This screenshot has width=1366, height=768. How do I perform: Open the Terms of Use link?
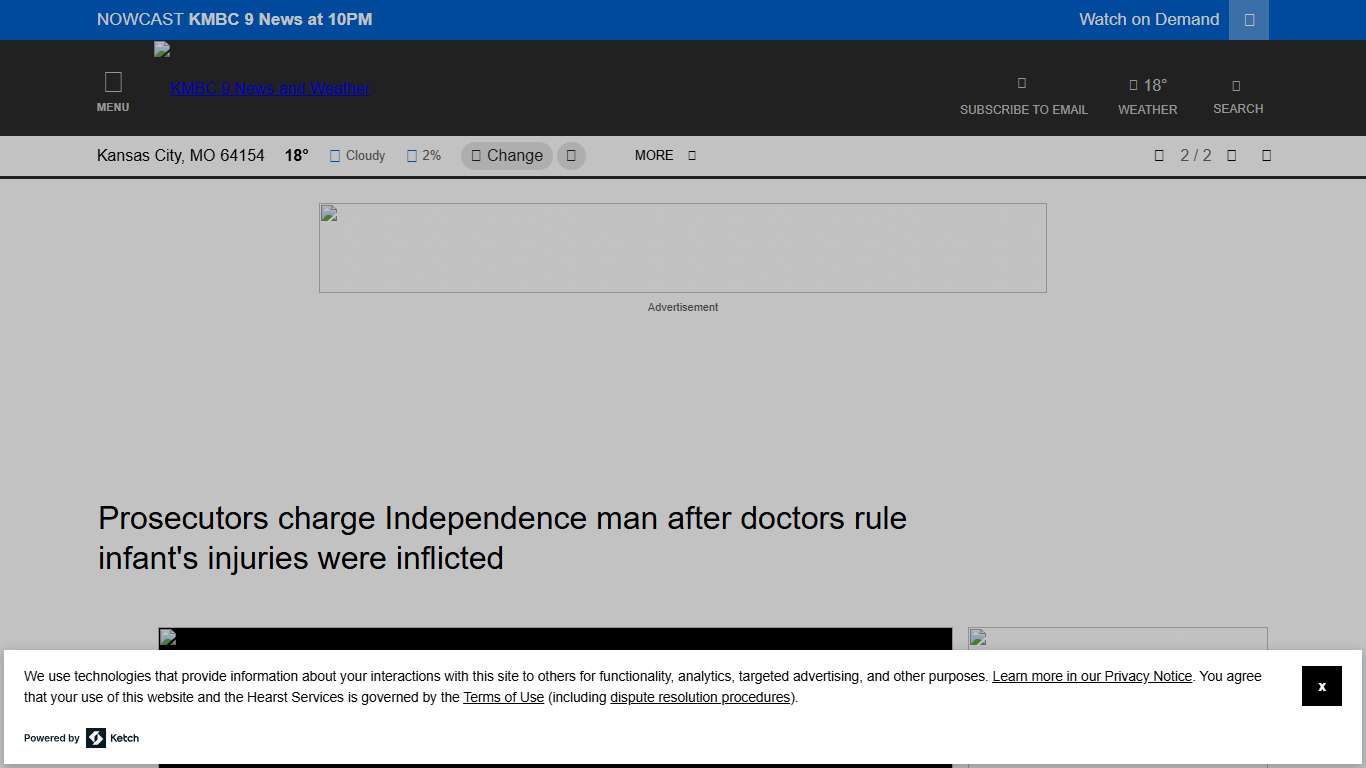(x=503, y=698)
